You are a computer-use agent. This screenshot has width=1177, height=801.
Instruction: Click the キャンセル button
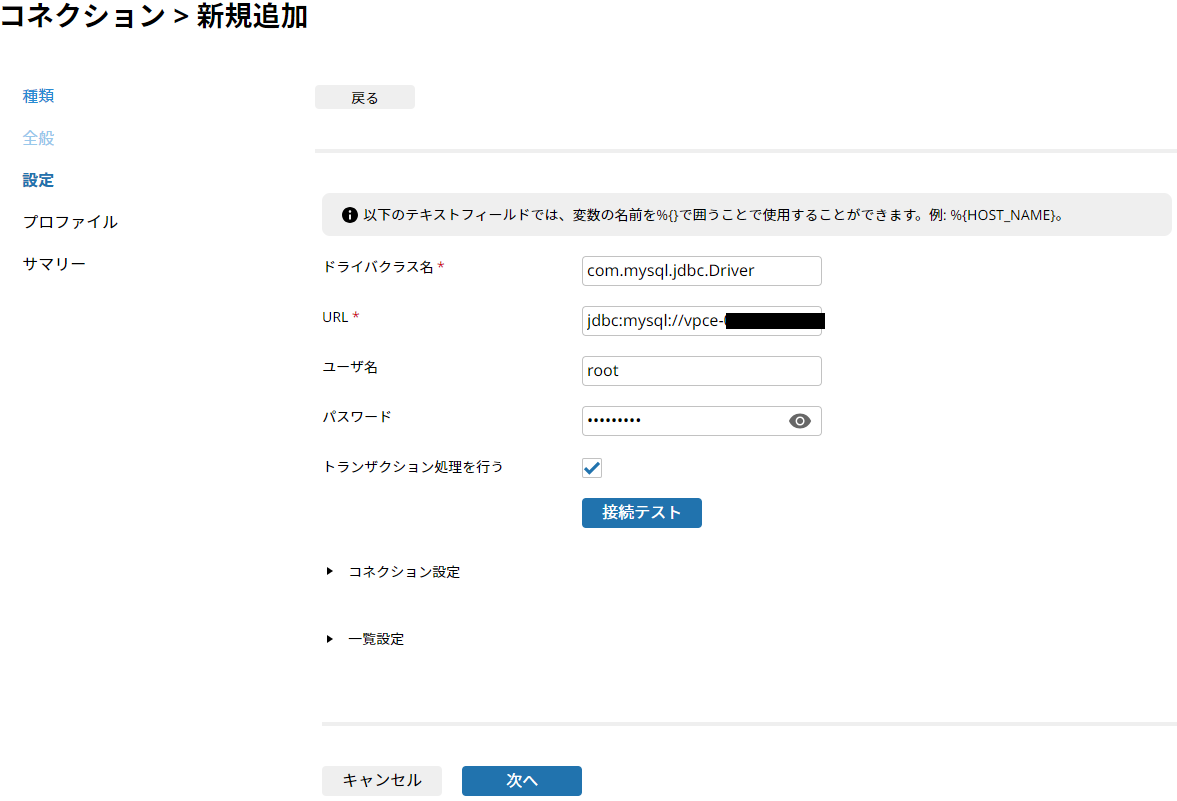point(381,781)
